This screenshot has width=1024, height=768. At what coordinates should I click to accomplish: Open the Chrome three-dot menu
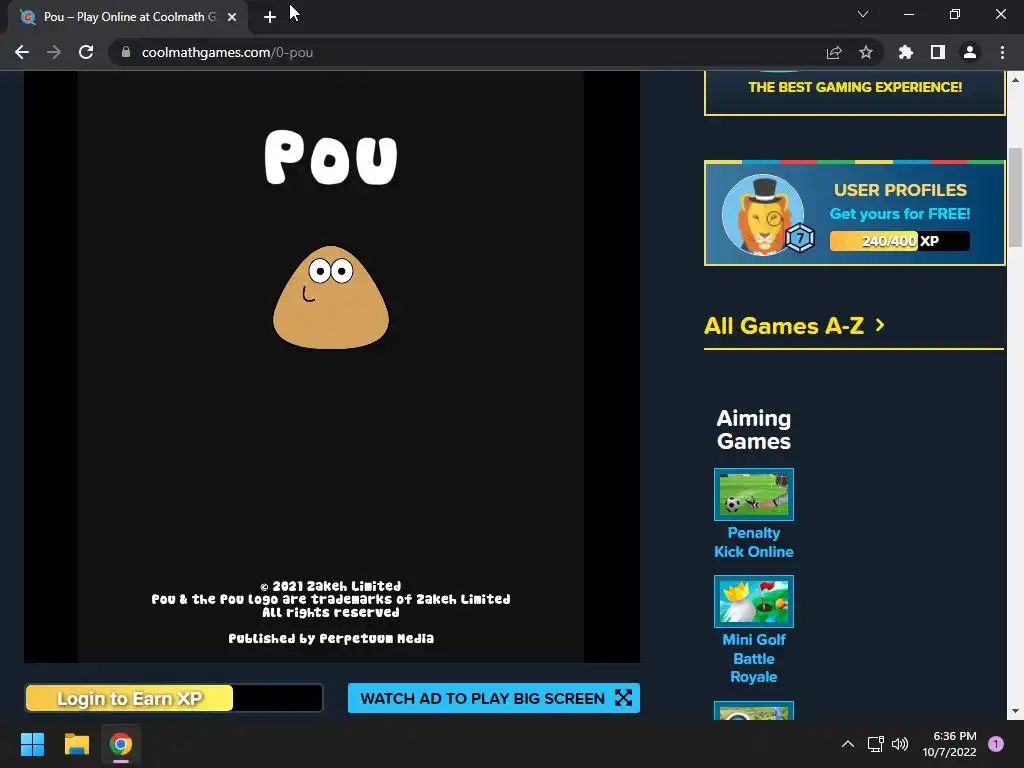tap(1002, 52)
